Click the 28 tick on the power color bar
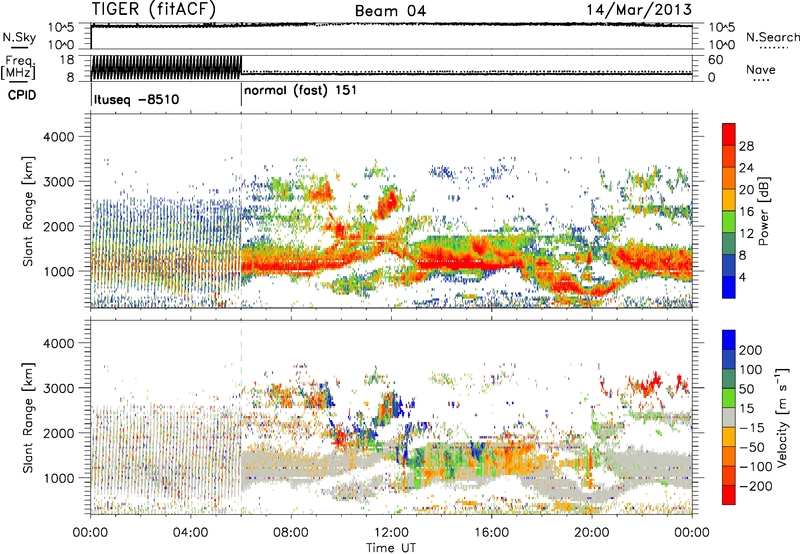This screenshot has width=800, height=554. [x=746, y=146]
